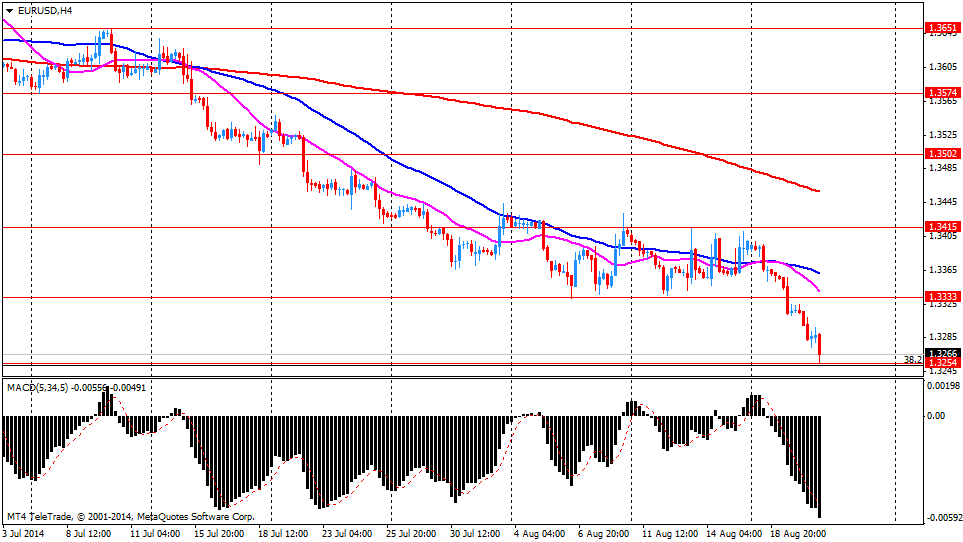The height and width of the screenshot is (542, 963).
Task: Click the 1.3445 price scale value
Action: pyautogui.click(x=943, y=201)
